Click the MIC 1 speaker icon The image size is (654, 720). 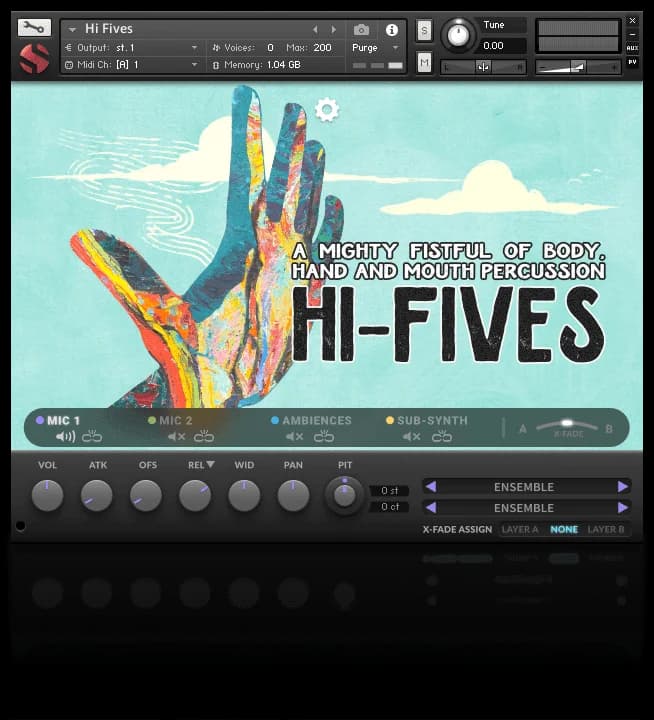pyautogui.click(x=66, y=436)
